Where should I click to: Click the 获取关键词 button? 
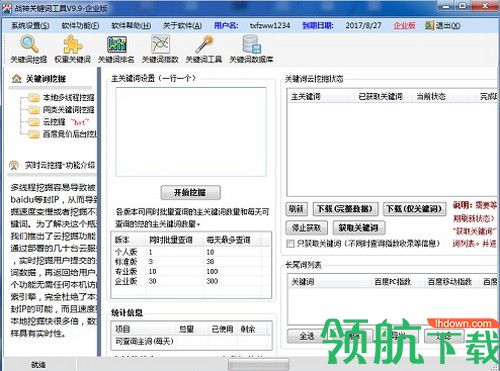pyautogui.click(x=359, y=228)
